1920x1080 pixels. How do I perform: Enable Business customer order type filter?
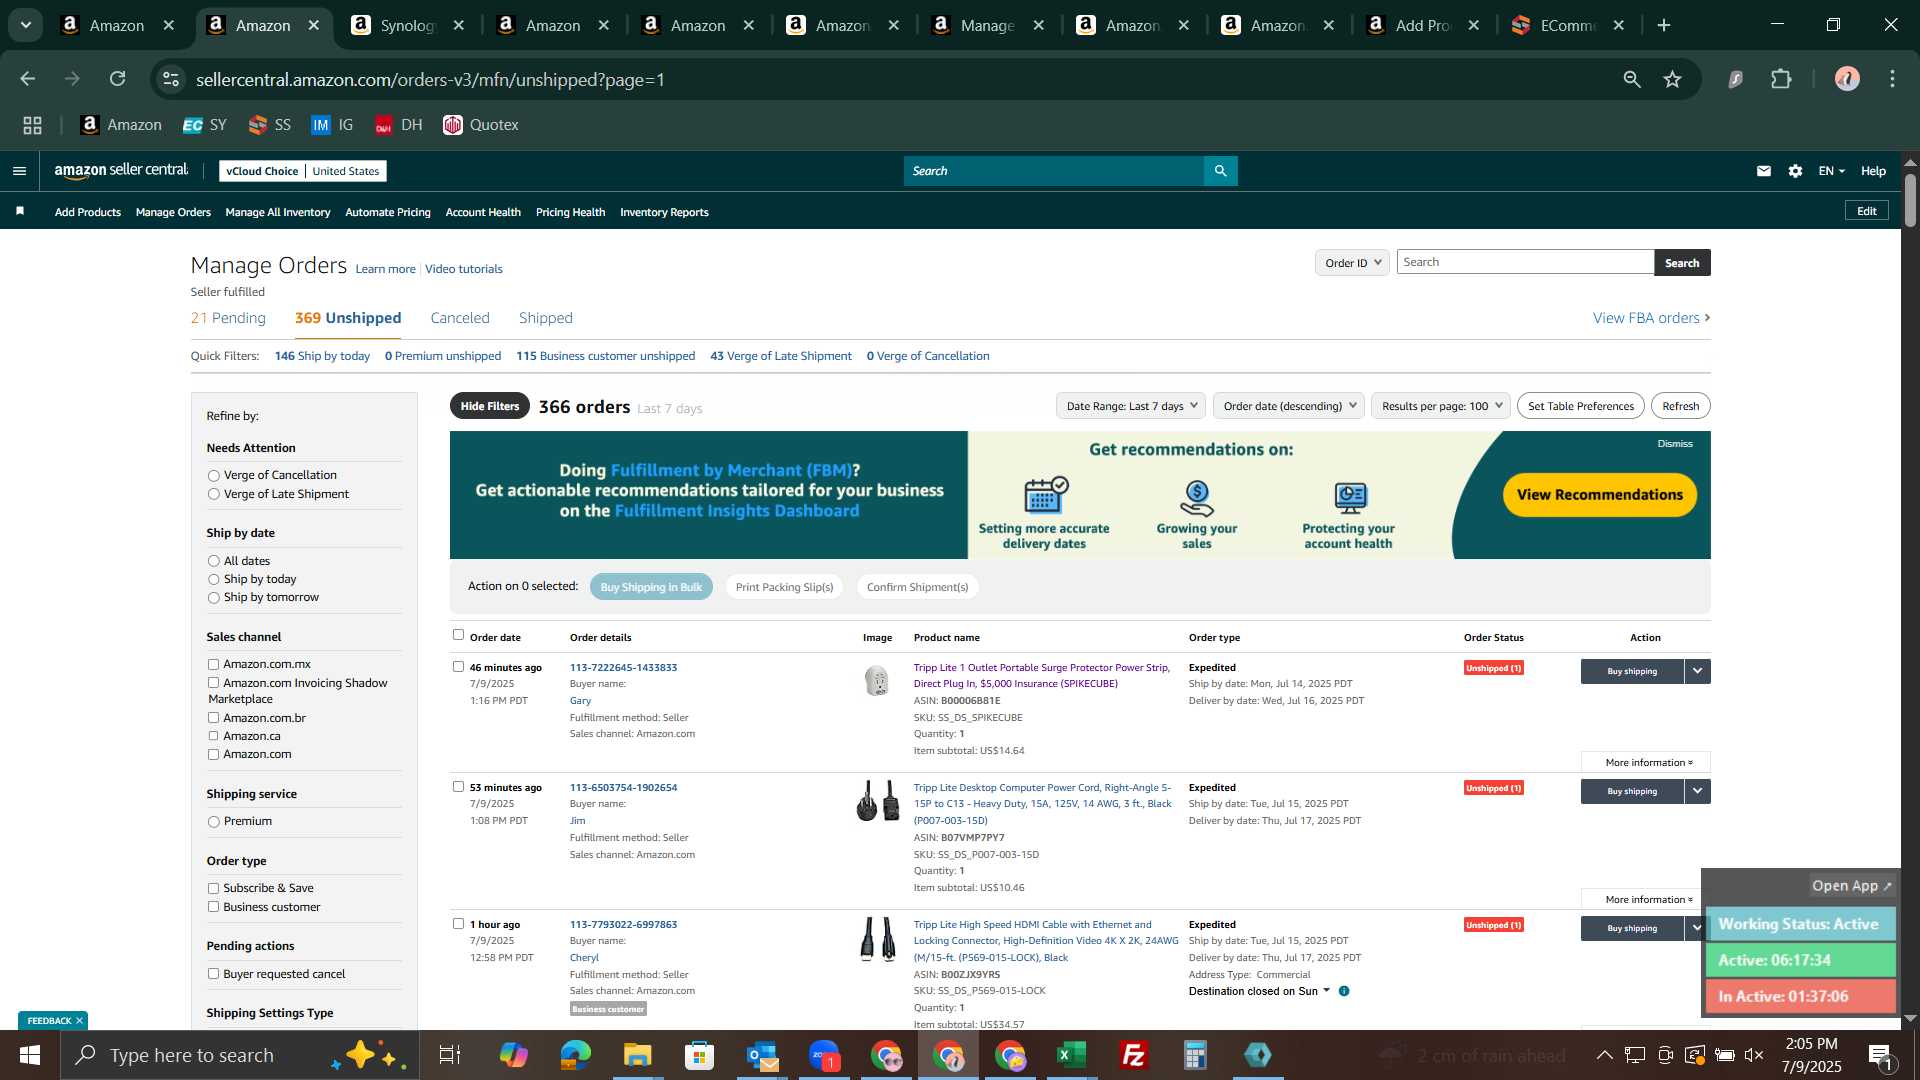click(x=213, y=907)
